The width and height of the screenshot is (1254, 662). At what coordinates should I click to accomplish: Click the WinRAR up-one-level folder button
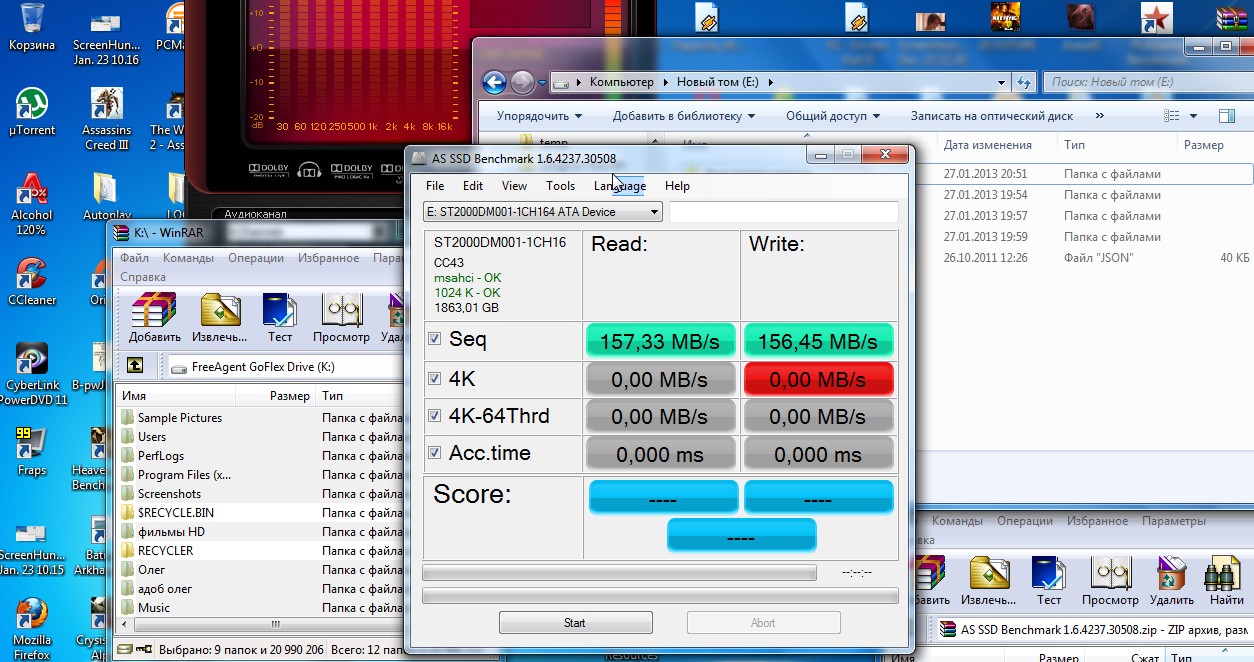[x=134, y=366]
